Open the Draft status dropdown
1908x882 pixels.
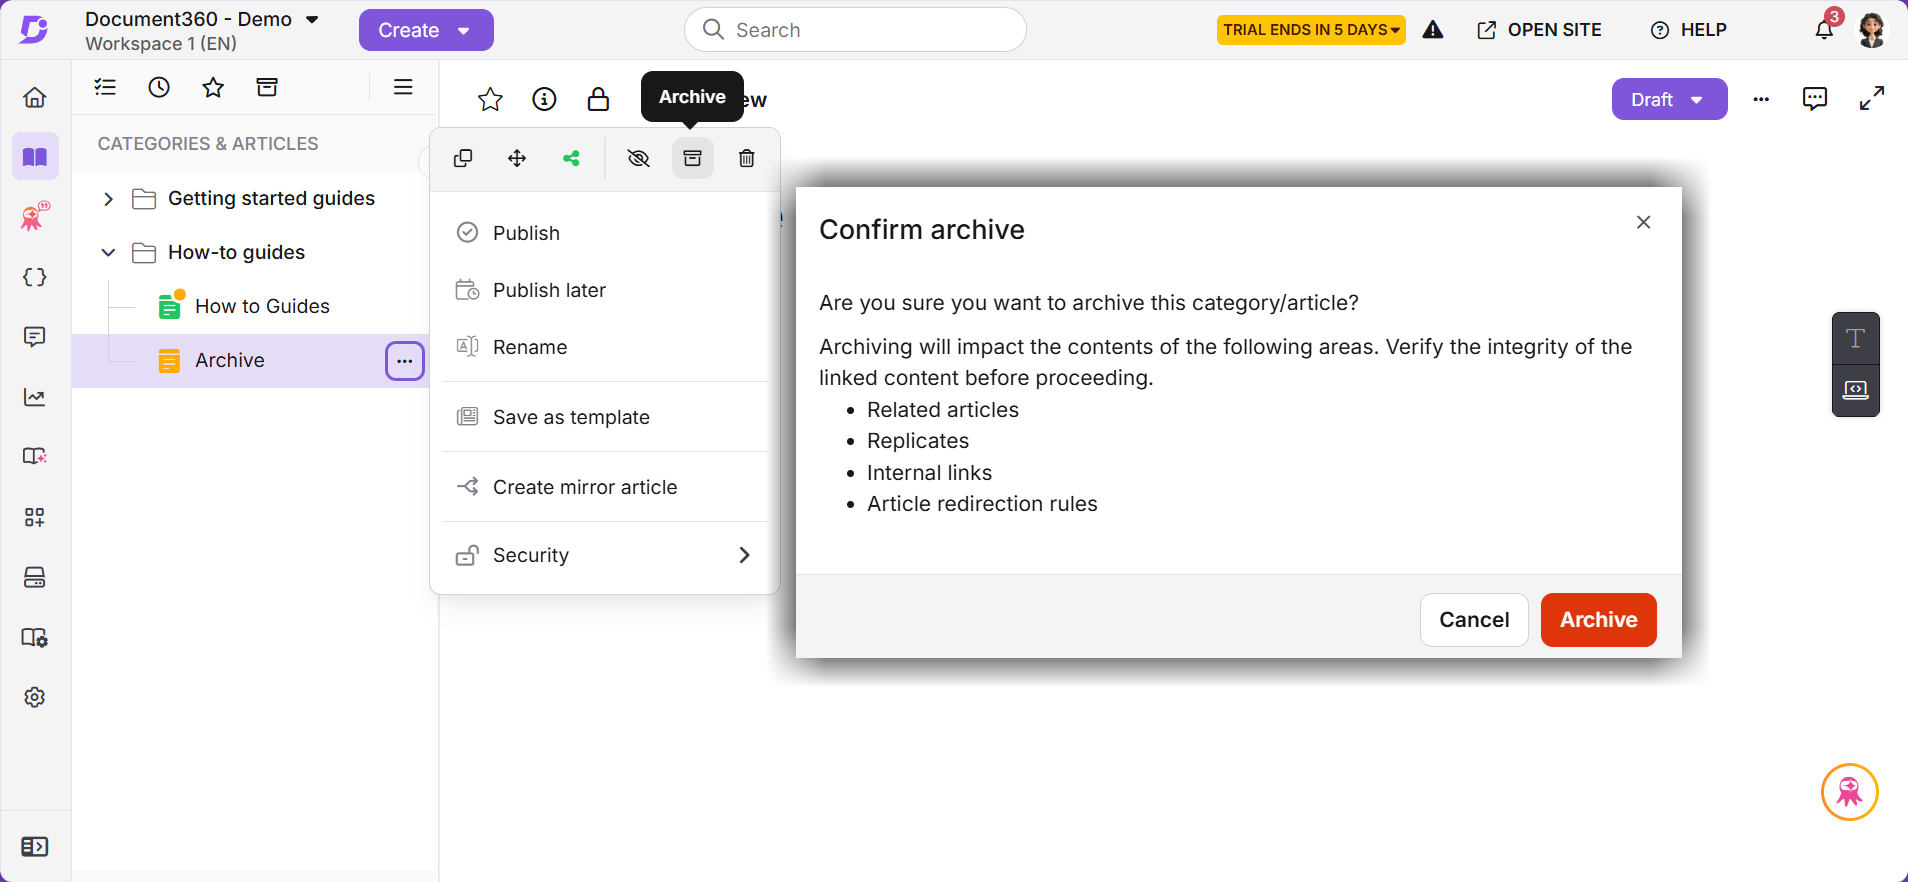[x=1669, y=99]
